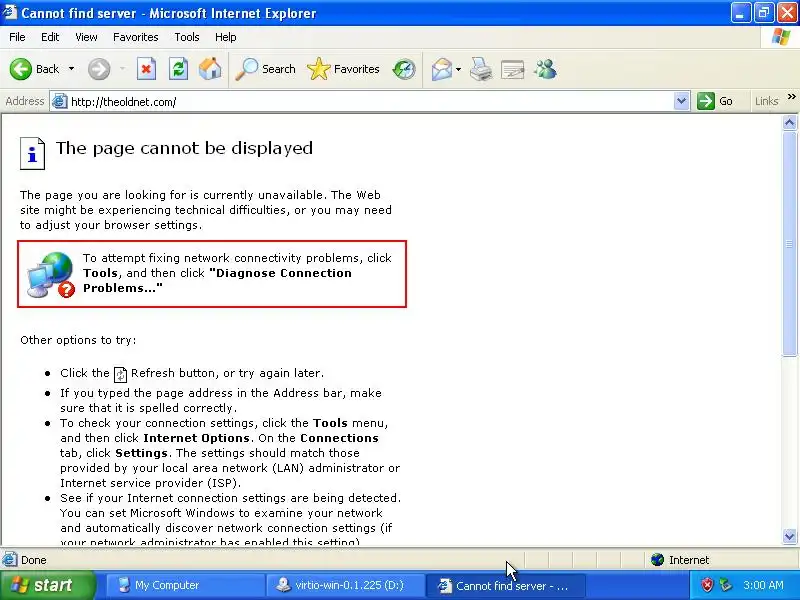Click the 3:00 AM tray clock
This screenshot has width=800, height=600.
click(763, 585)
